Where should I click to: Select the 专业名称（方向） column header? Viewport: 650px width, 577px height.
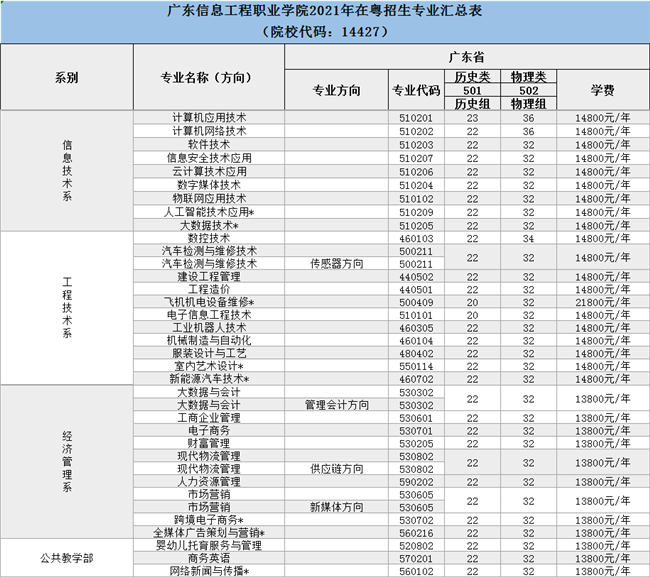coord(208,77)
